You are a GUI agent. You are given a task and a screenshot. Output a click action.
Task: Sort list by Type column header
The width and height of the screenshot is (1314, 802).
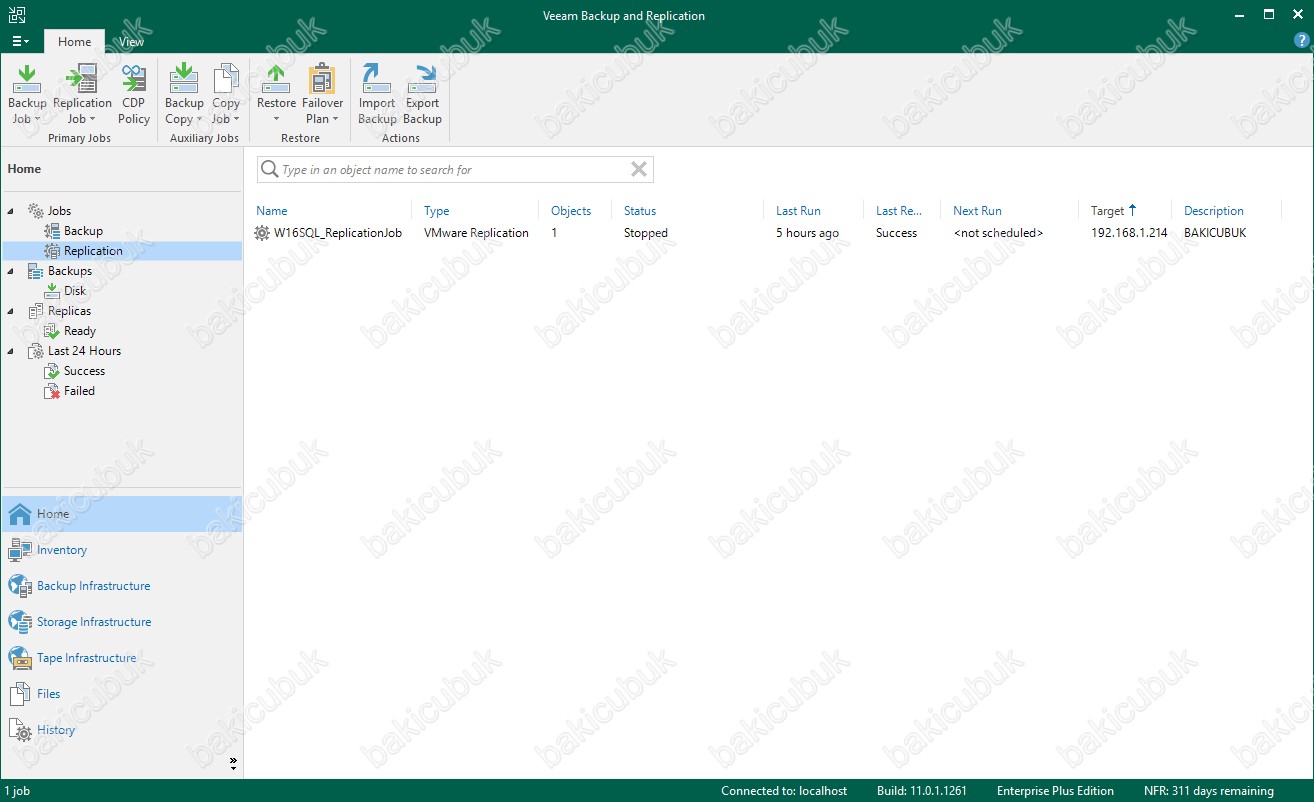(436, 211)
